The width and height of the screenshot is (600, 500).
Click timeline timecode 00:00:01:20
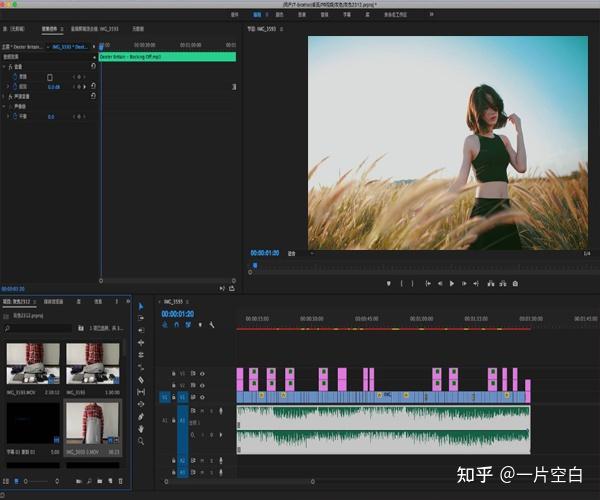(178, 314)
